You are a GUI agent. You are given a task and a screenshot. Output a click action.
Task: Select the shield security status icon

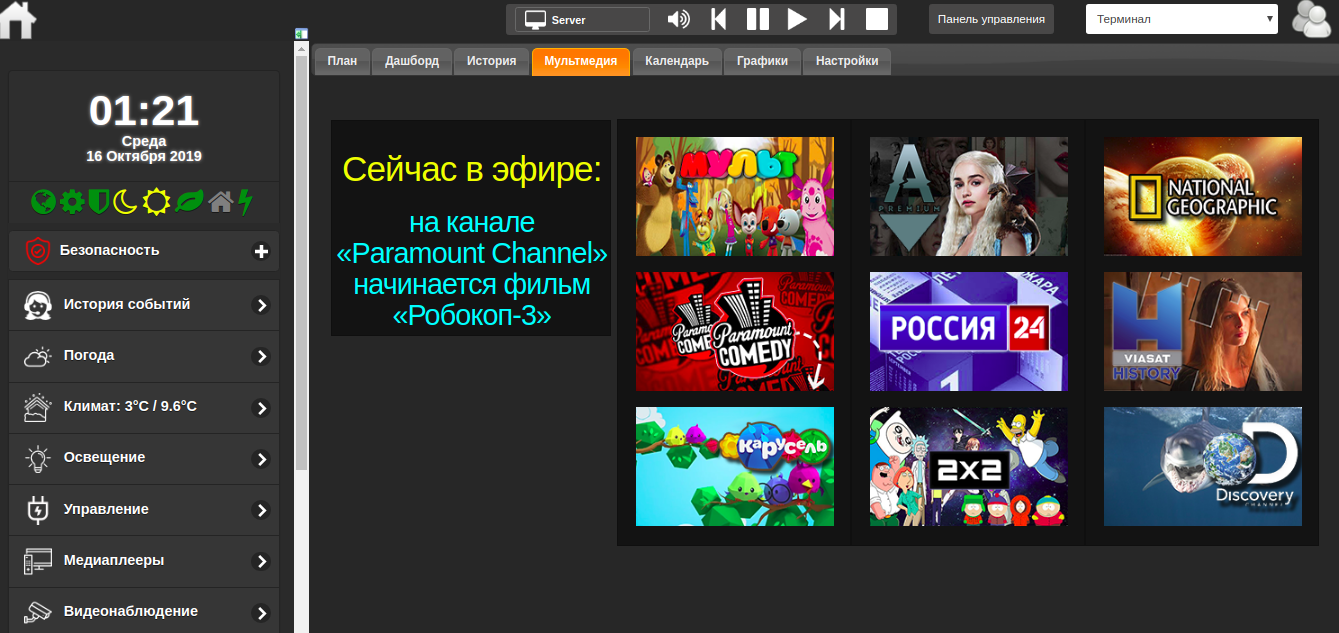pos(99,202)
